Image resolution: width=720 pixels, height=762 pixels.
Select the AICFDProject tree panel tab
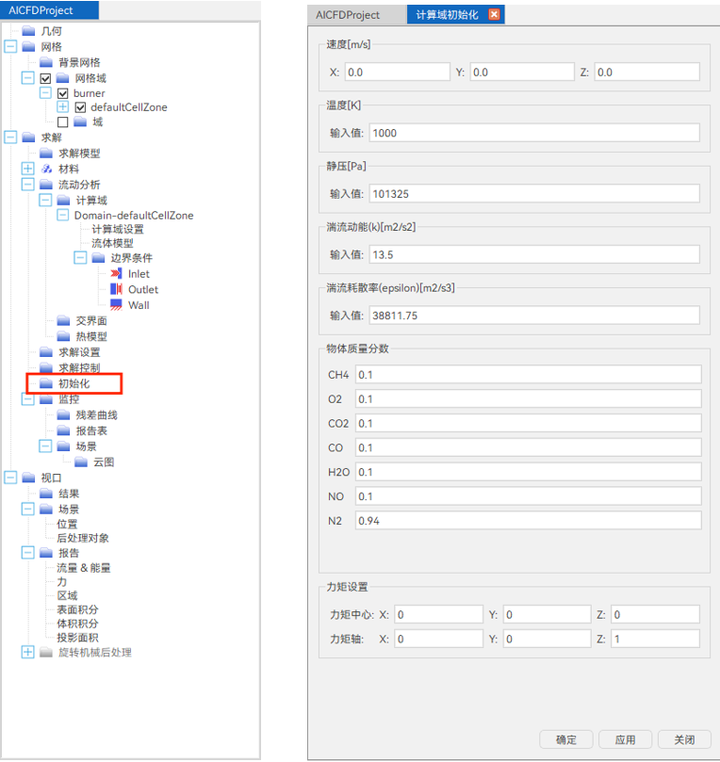pyautogui.click(x=49, y=10)
